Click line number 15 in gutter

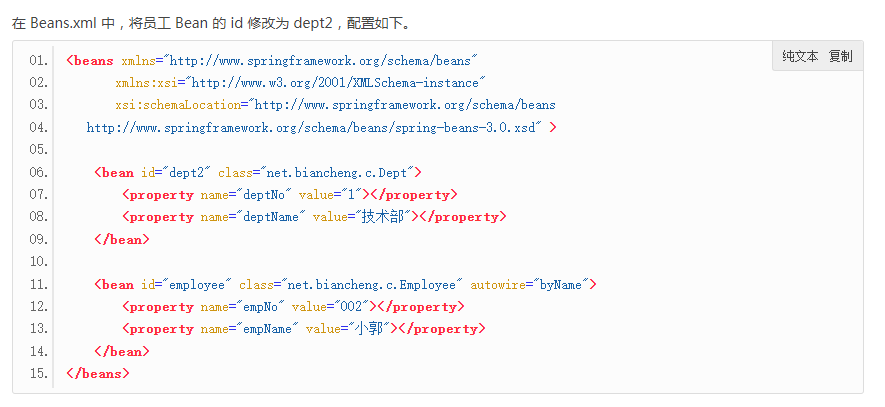click(x=39, y=374)
